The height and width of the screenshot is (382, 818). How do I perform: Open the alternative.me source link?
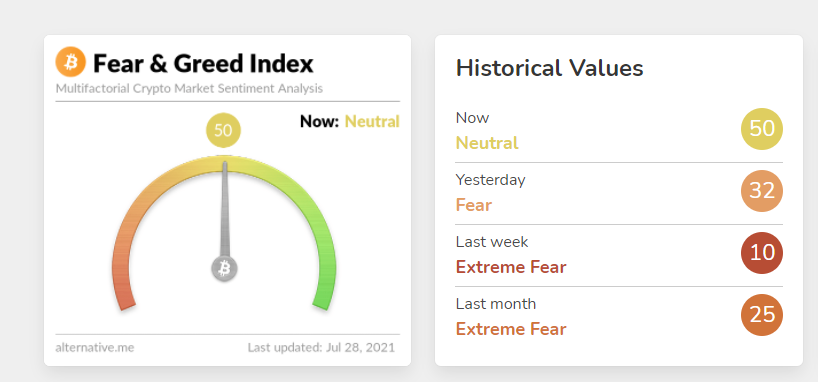(94, 347)
